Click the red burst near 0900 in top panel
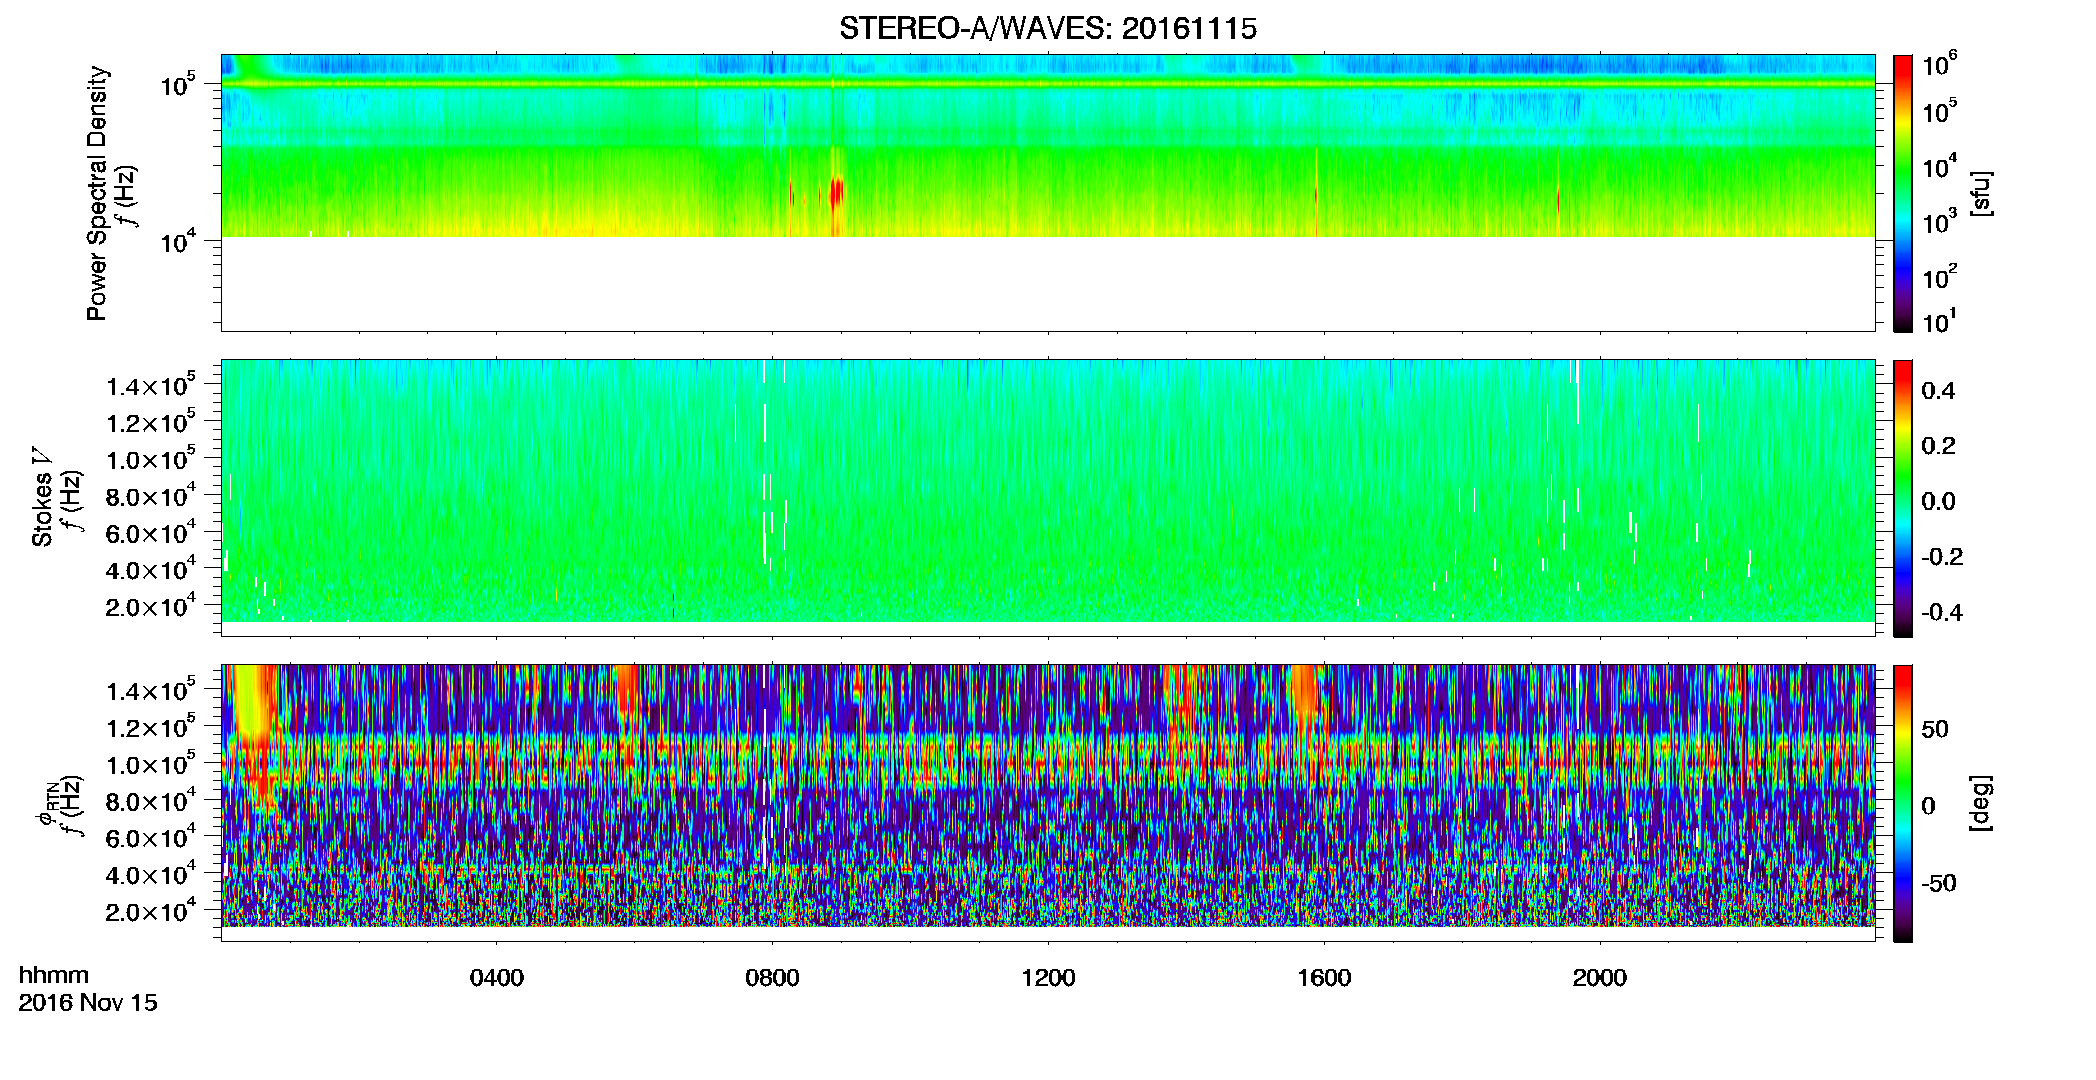The width and height of the screenshot is (2096, 1080). [837, 192]
